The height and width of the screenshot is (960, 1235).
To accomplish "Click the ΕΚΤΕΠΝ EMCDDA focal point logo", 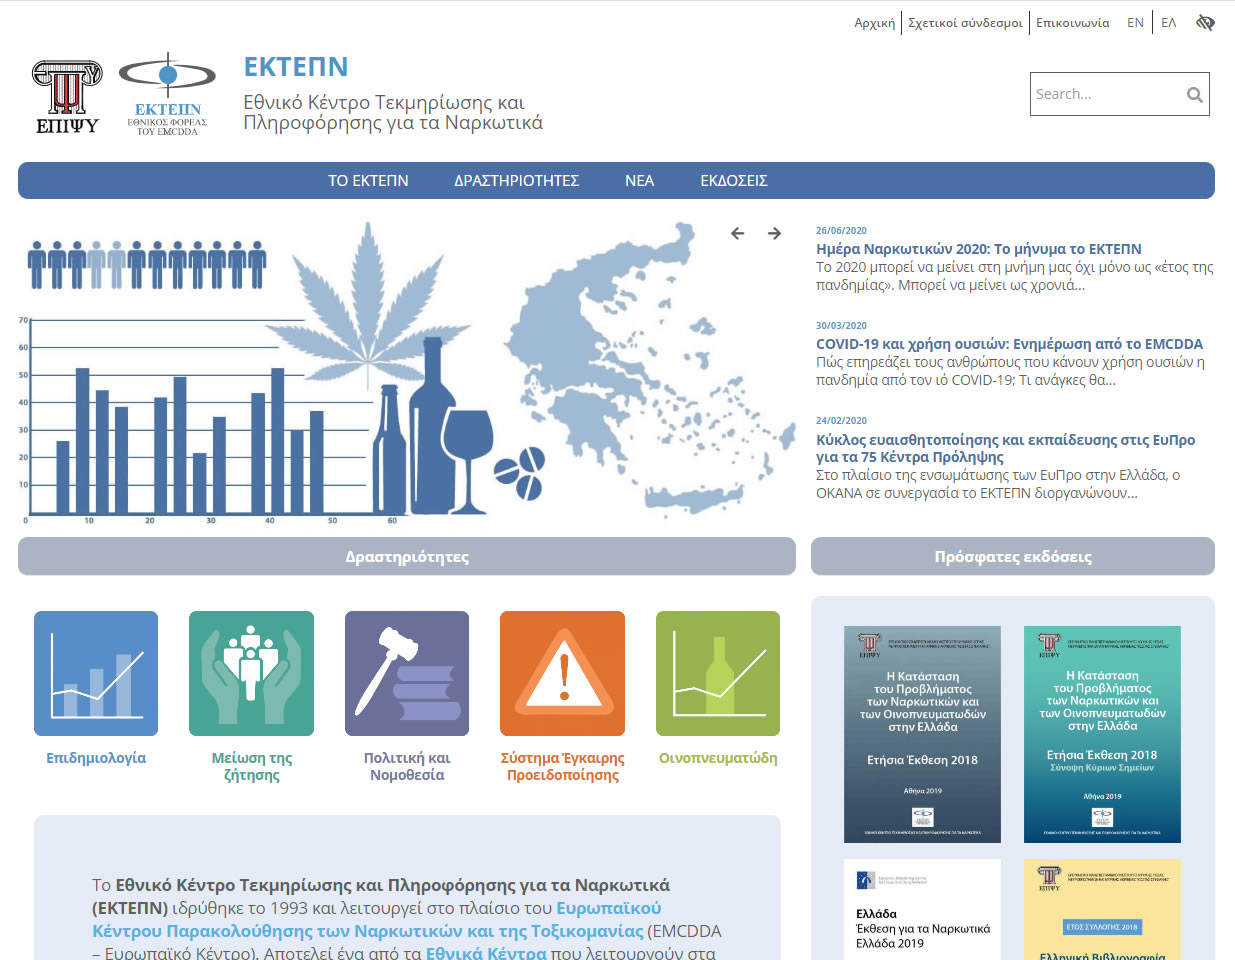I will coord(167,94).
